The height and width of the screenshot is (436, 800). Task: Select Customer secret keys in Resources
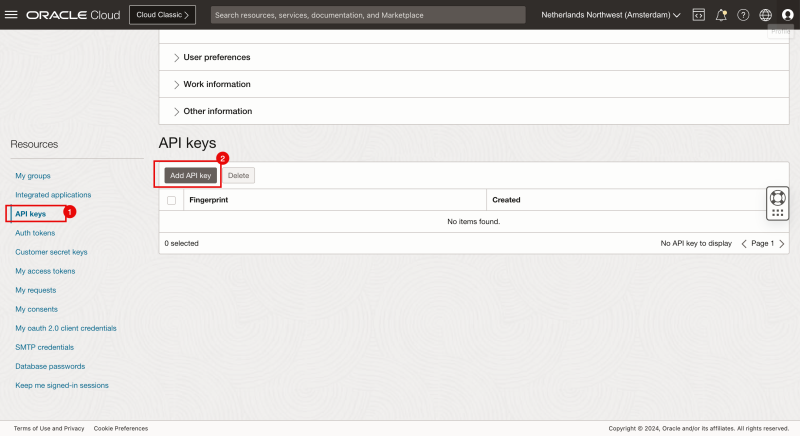[x=51, y=252]
